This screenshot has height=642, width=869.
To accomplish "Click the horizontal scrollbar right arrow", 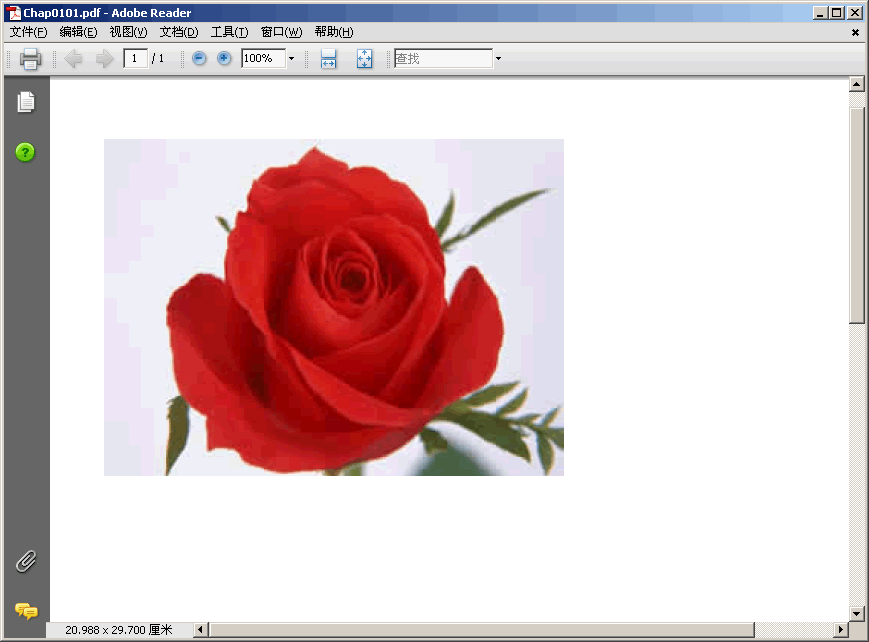I will [841, 630].
